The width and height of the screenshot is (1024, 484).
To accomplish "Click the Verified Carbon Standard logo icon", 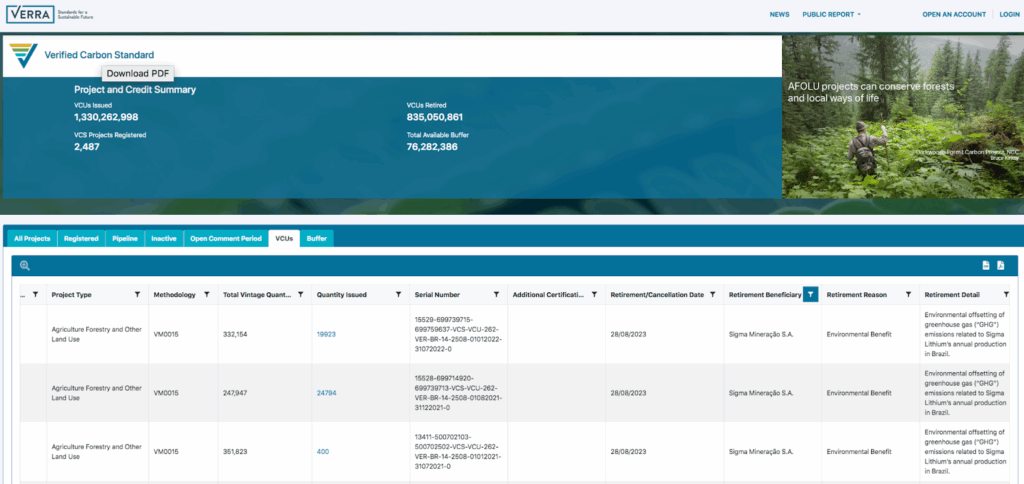I will pos(24,56).
